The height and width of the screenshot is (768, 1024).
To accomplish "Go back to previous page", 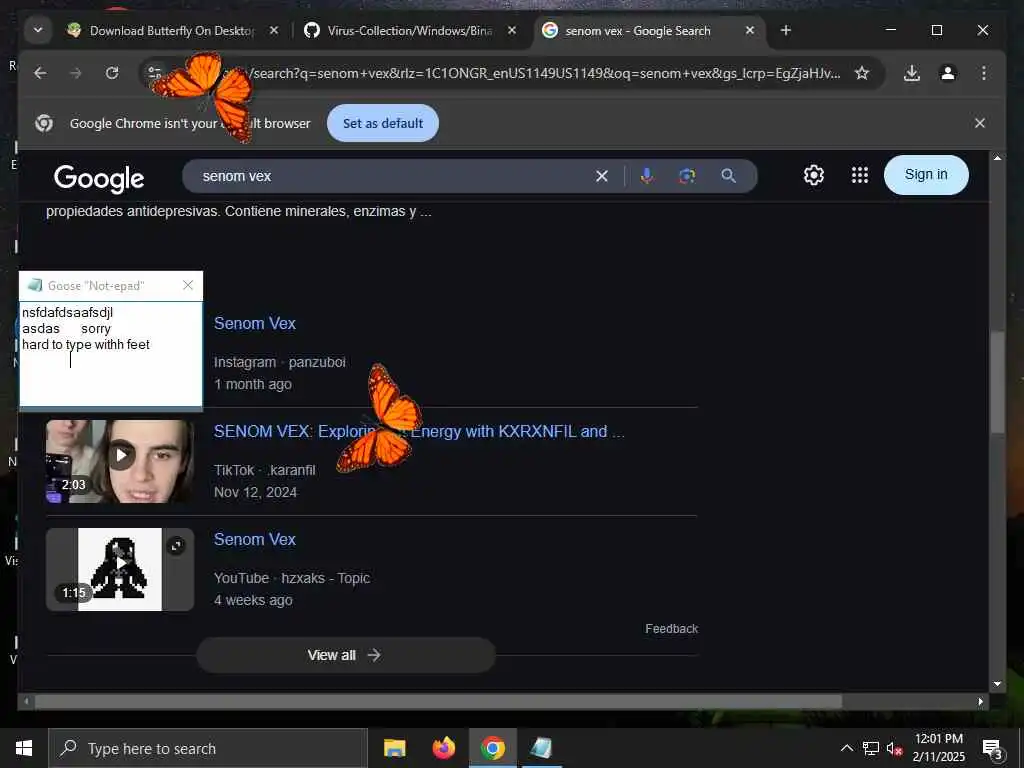I will 40,73.
